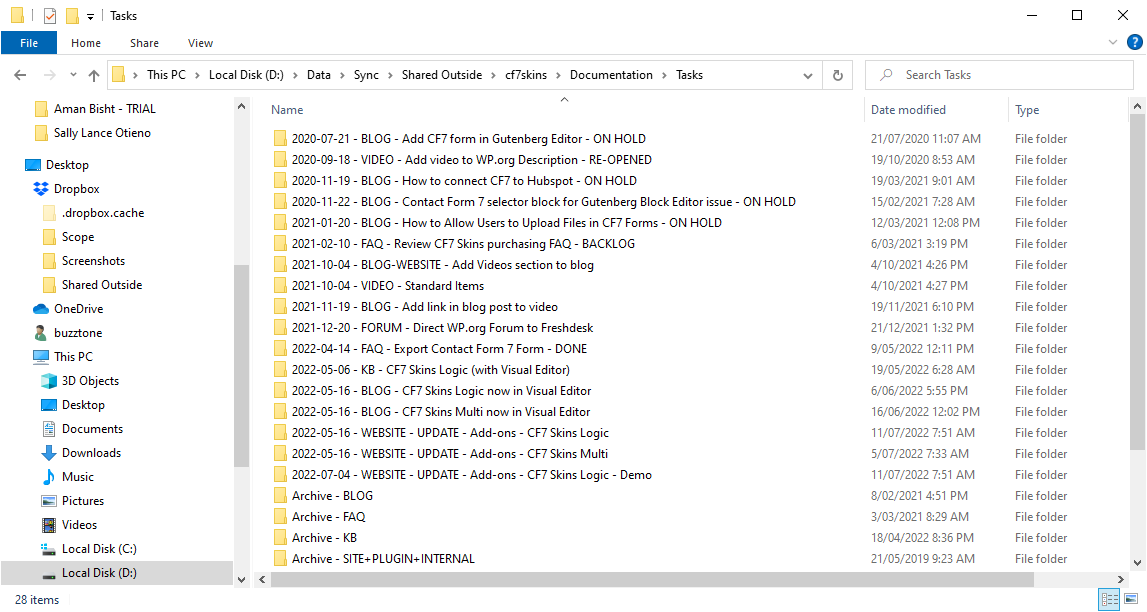Switch to the View ribbon tab
The width and height of the screenshot is (1147, 612).
[200, 43]
